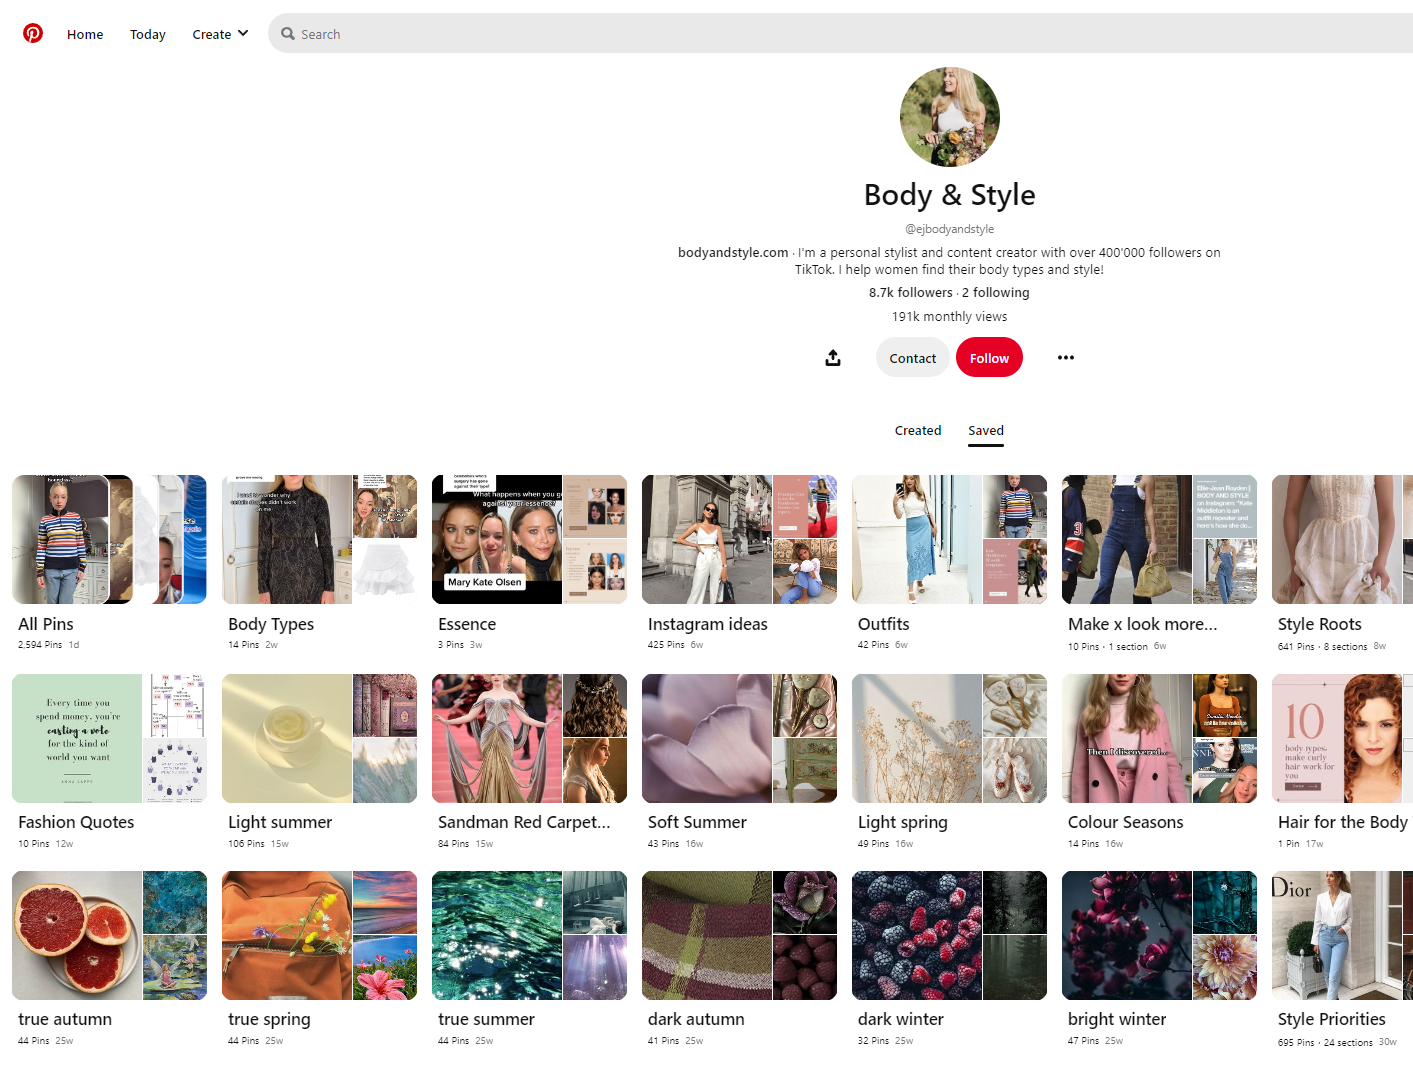Click the Contact button
Screen dimensions: 1413x1080
[x=912, y=357]
